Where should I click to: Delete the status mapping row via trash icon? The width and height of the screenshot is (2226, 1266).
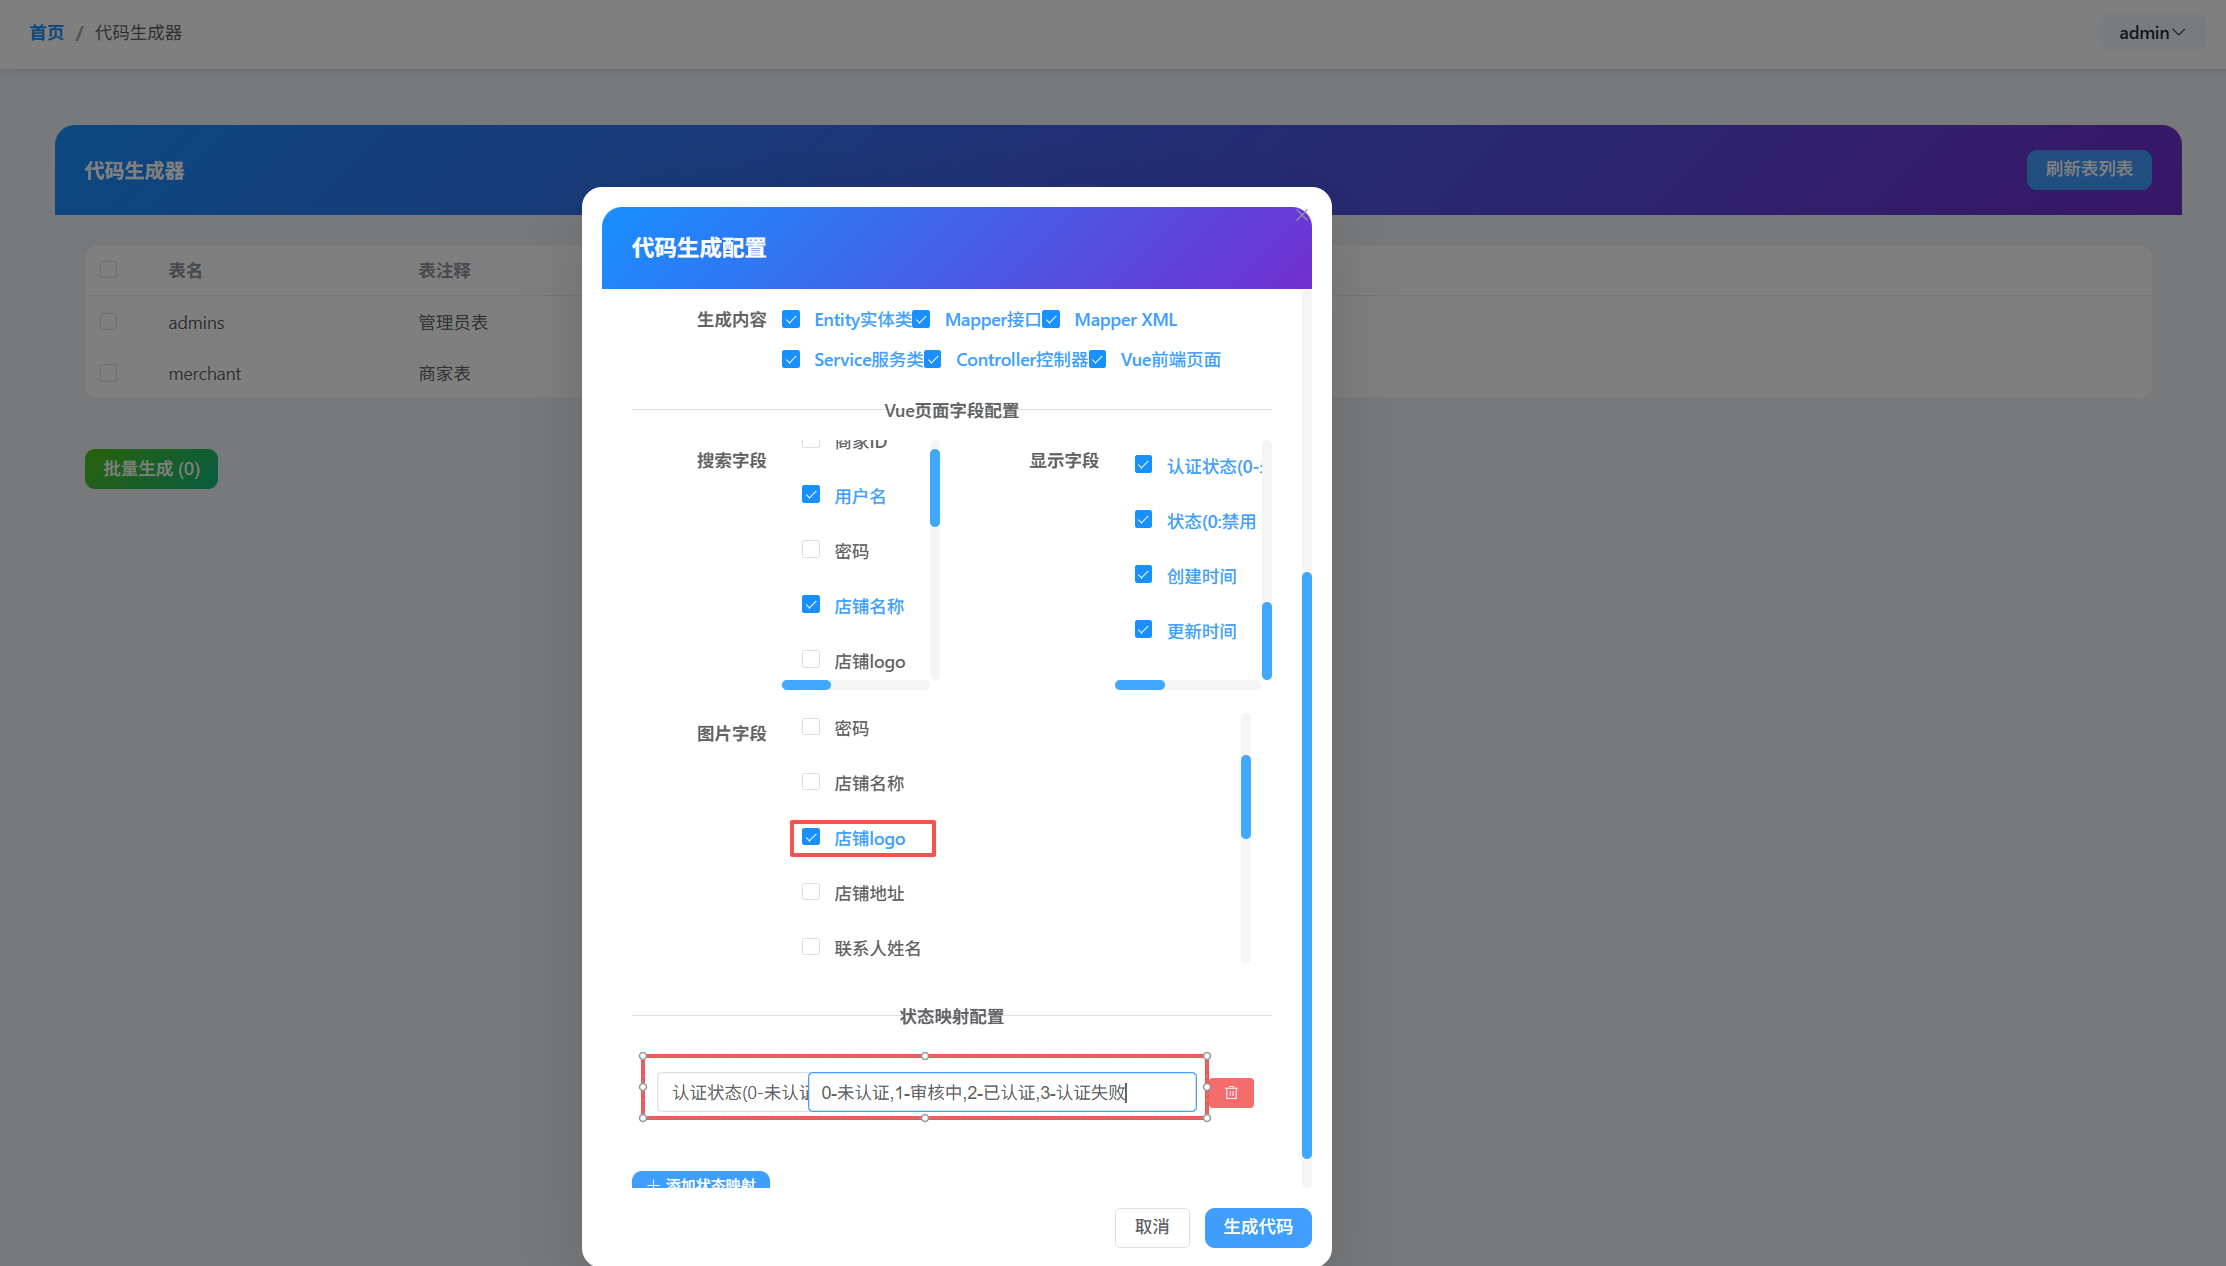click(x=1230, y=1092)
